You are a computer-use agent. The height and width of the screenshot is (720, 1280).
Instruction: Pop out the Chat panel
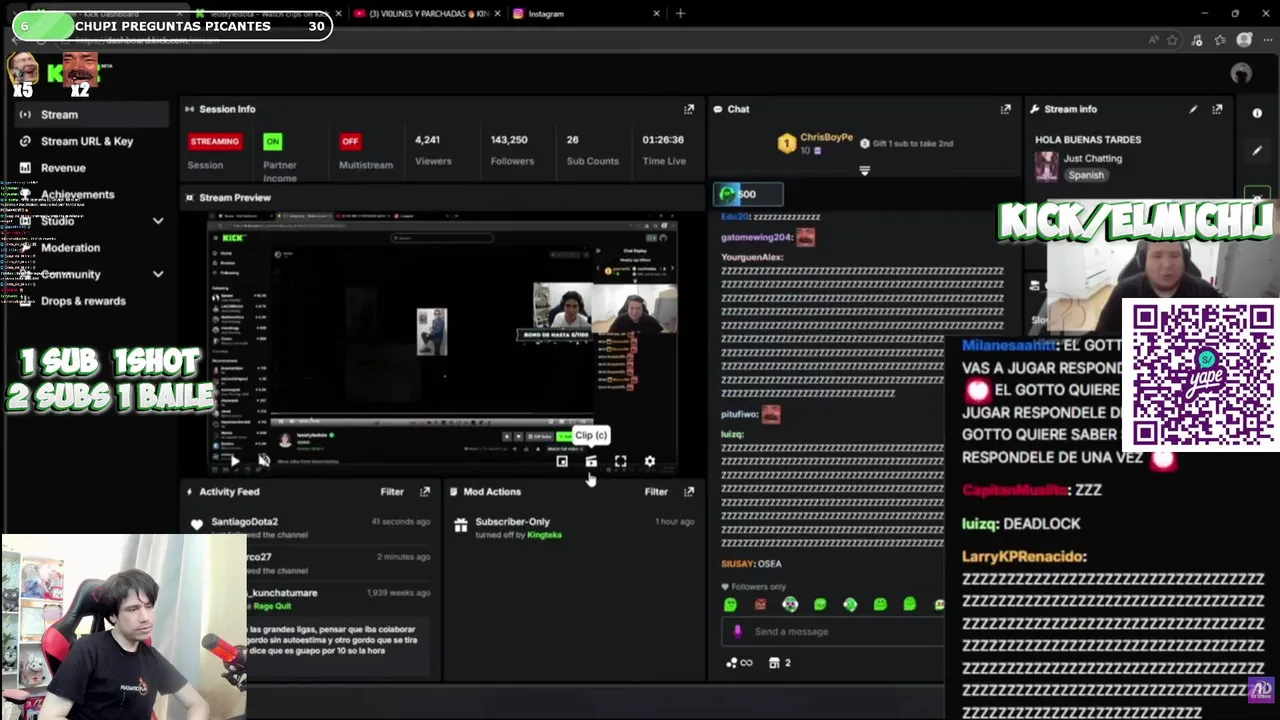(1005, 109)
